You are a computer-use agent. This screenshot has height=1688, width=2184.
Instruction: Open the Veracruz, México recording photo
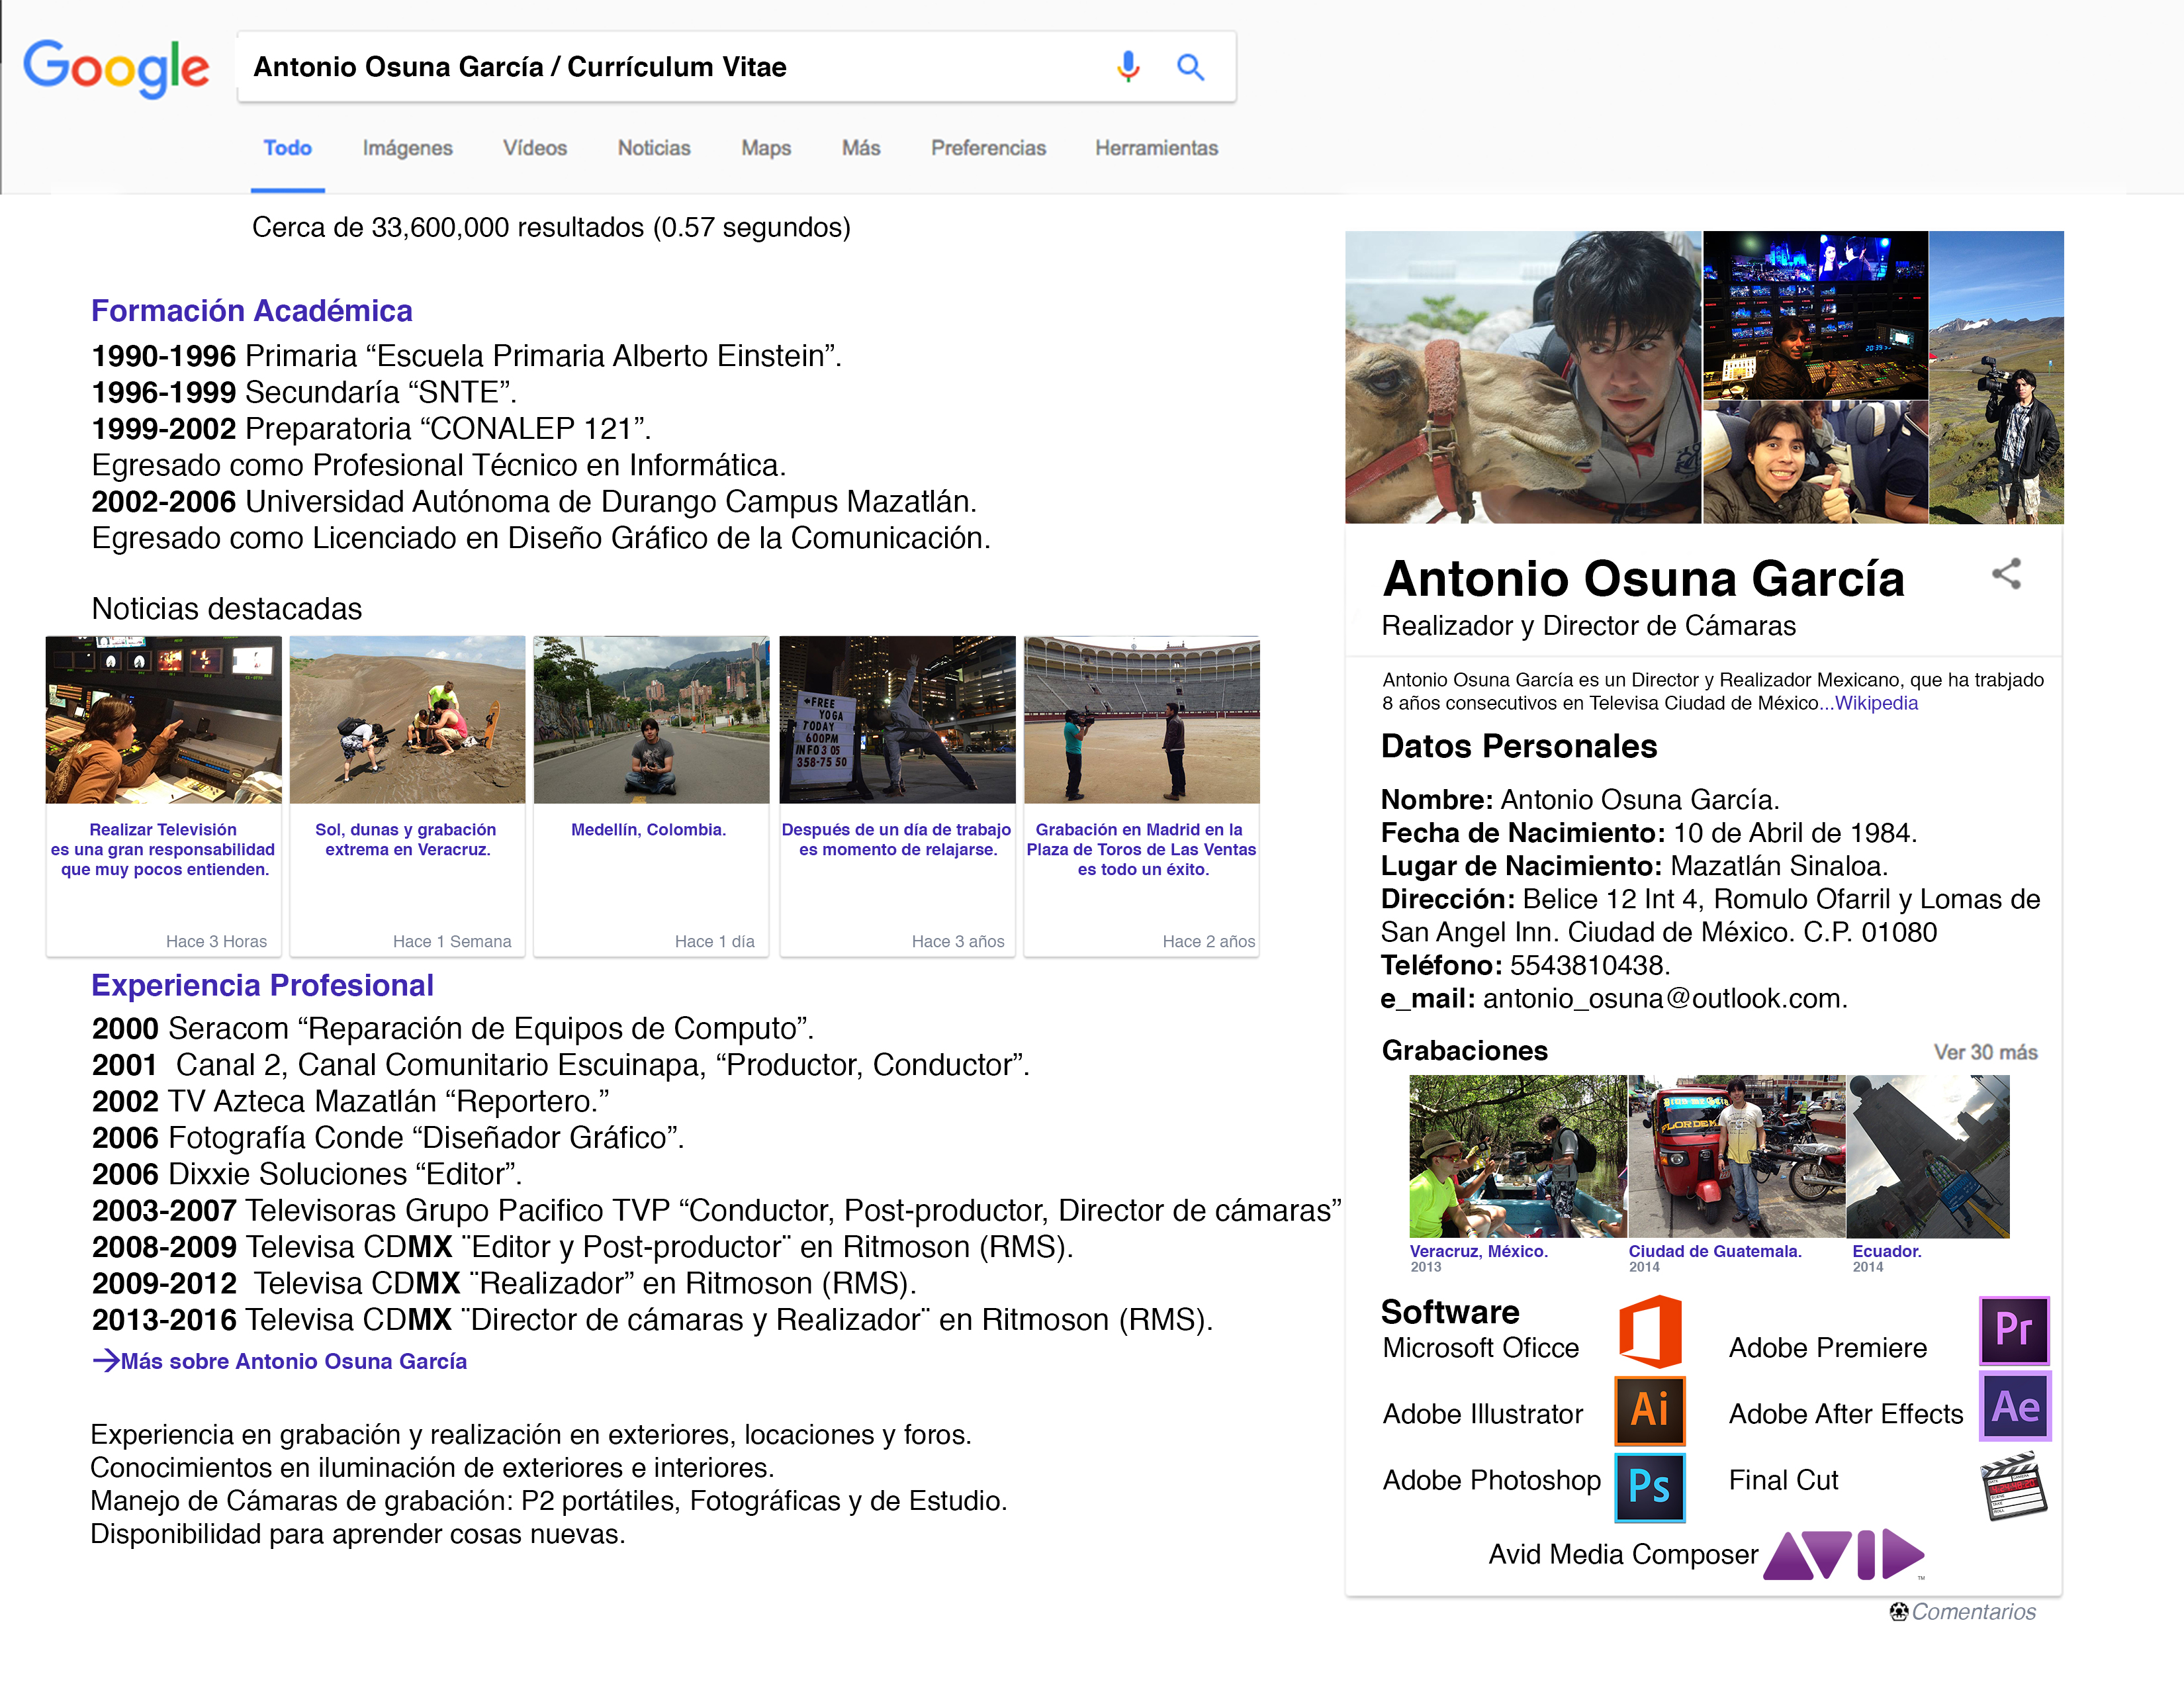pos(1517,1156)
